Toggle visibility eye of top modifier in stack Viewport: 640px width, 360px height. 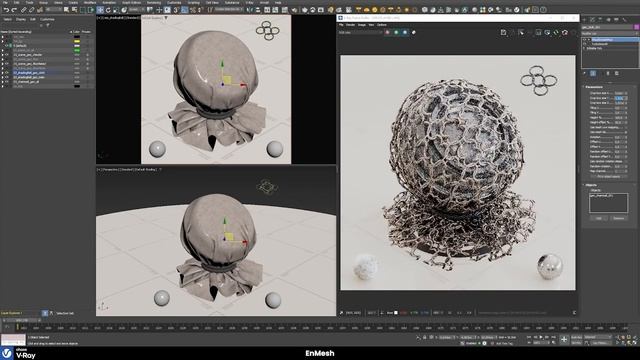[x=584, y=40]
